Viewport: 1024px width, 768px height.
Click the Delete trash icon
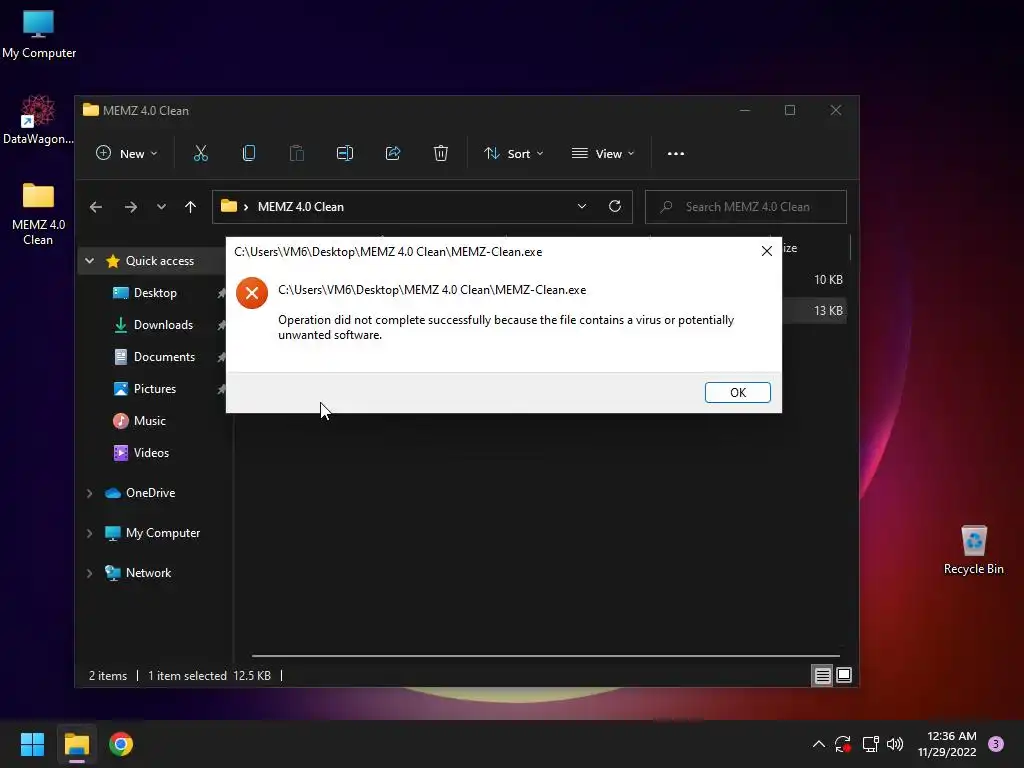click(441, 153)
